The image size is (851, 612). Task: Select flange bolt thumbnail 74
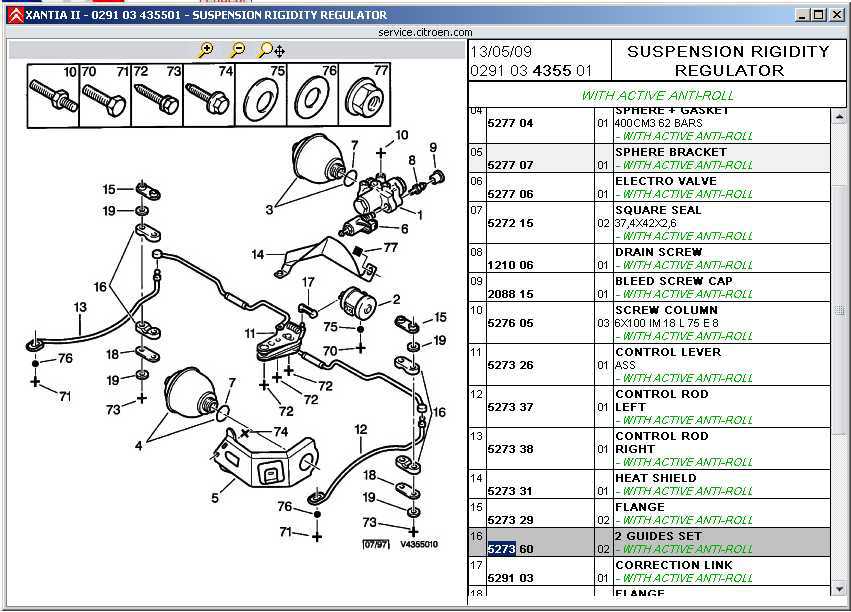209,95
